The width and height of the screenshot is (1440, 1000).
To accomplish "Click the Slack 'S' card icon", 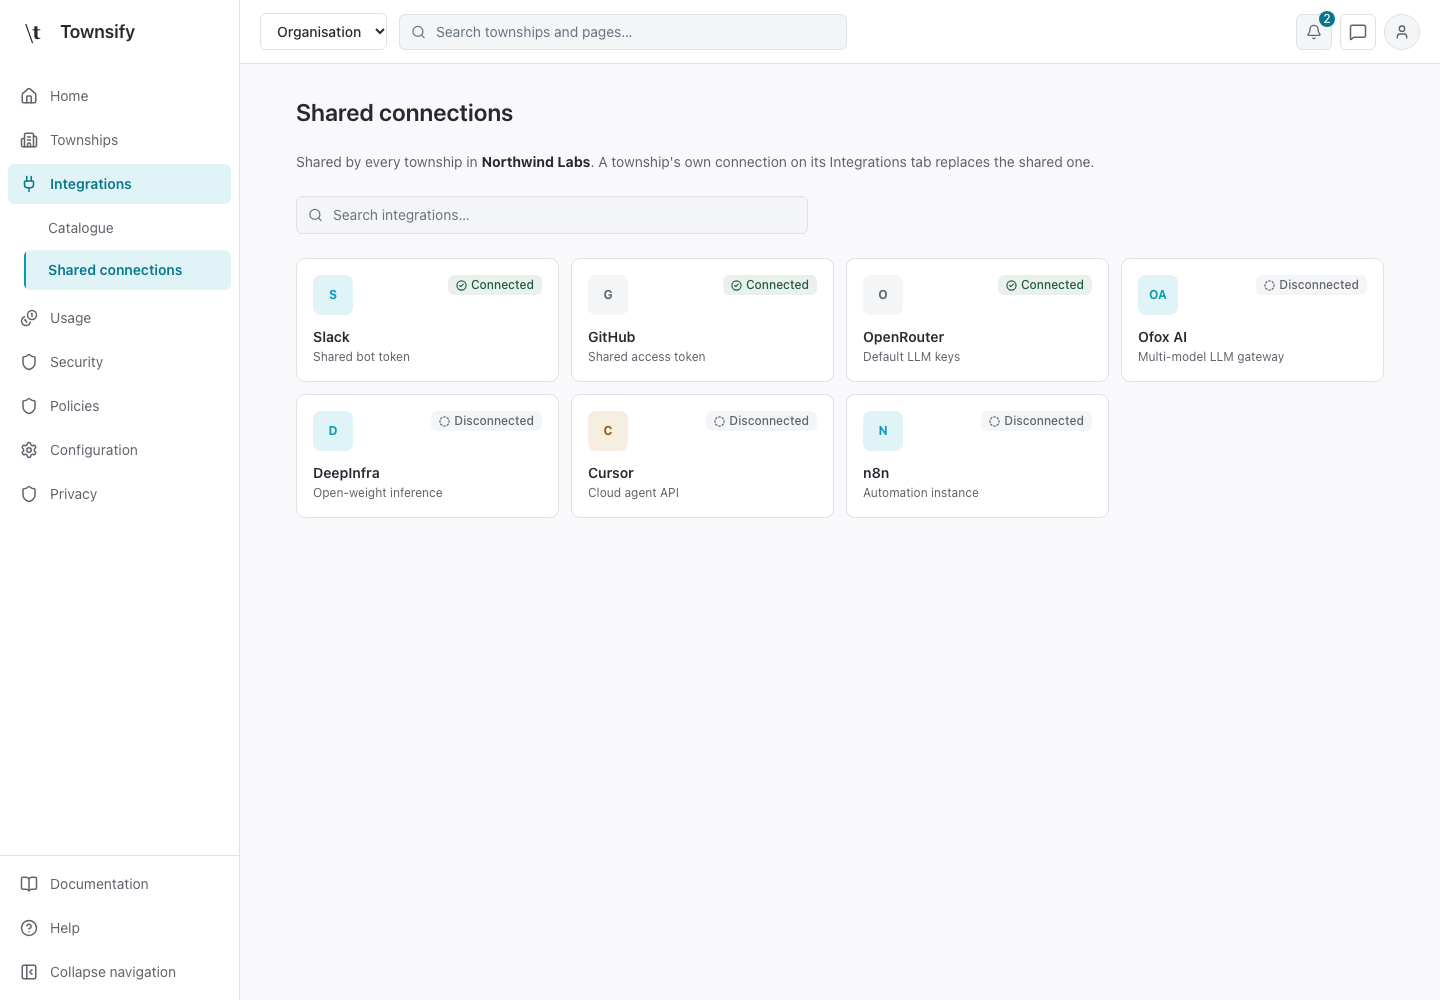I will (333, 295).
